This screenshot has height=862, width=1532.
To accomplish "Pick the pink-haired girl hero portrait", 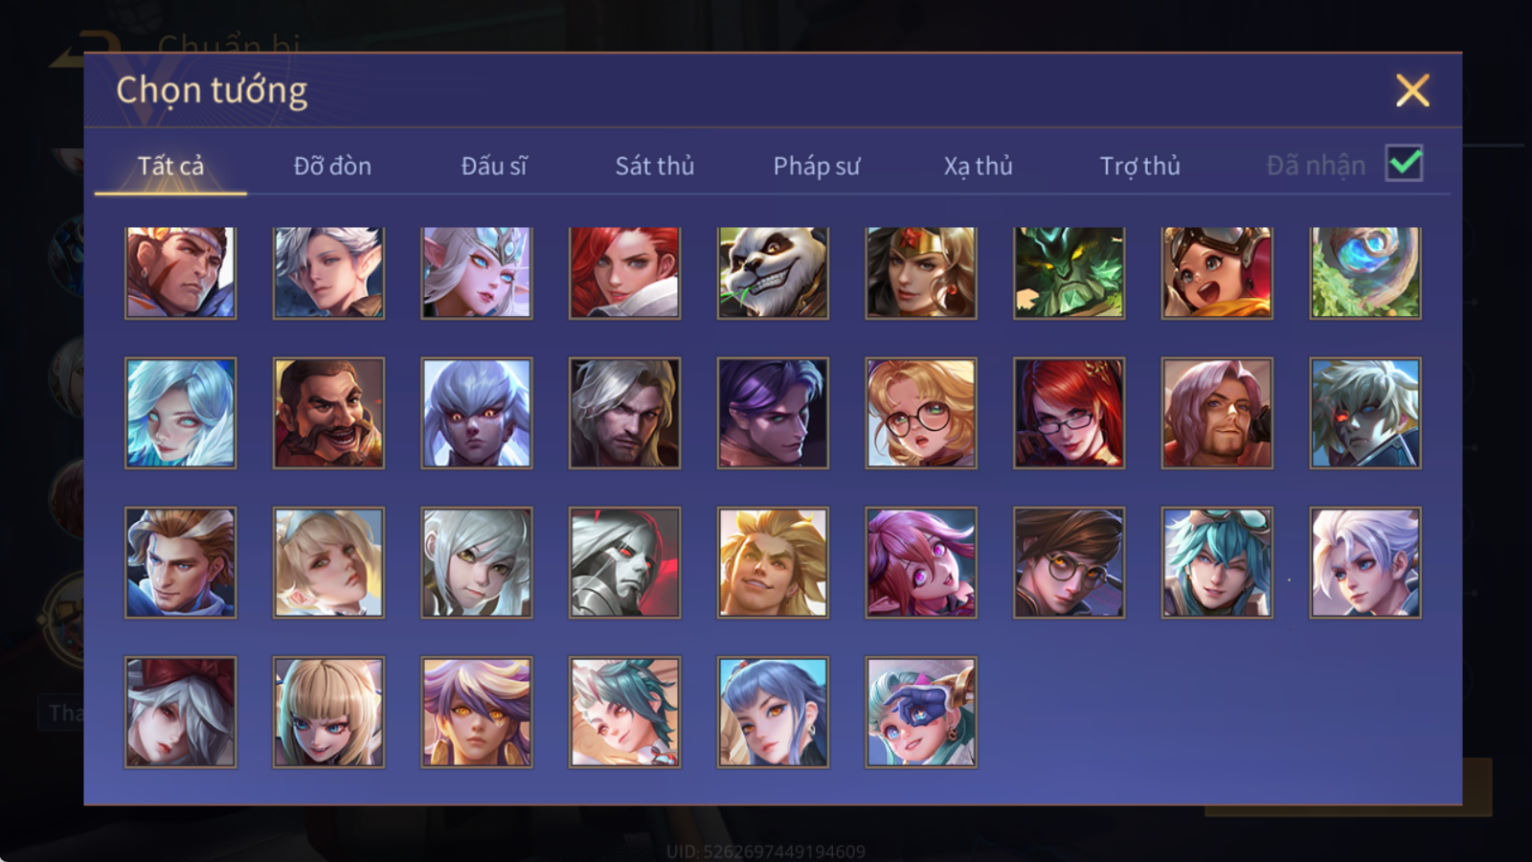I will pyautogui.click(x=920, y=562).
